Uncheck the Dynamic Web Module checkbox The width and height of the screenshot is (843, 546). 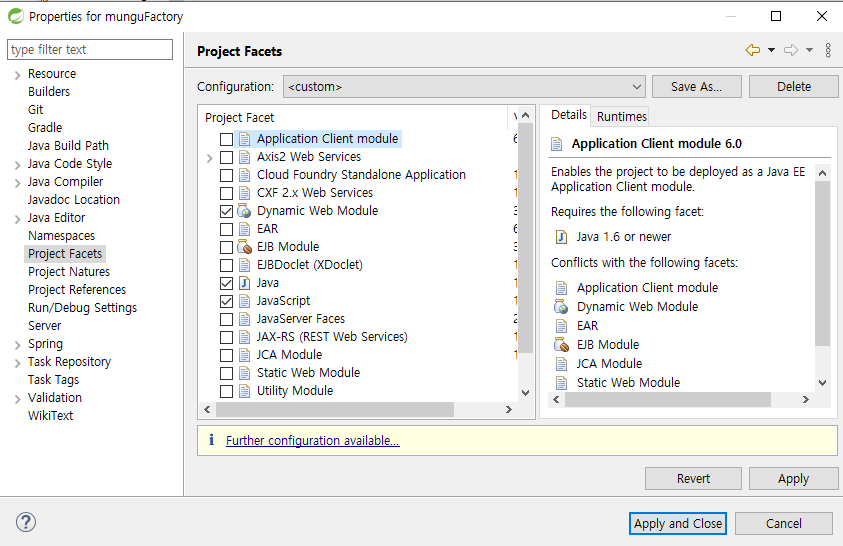point(226,211)
